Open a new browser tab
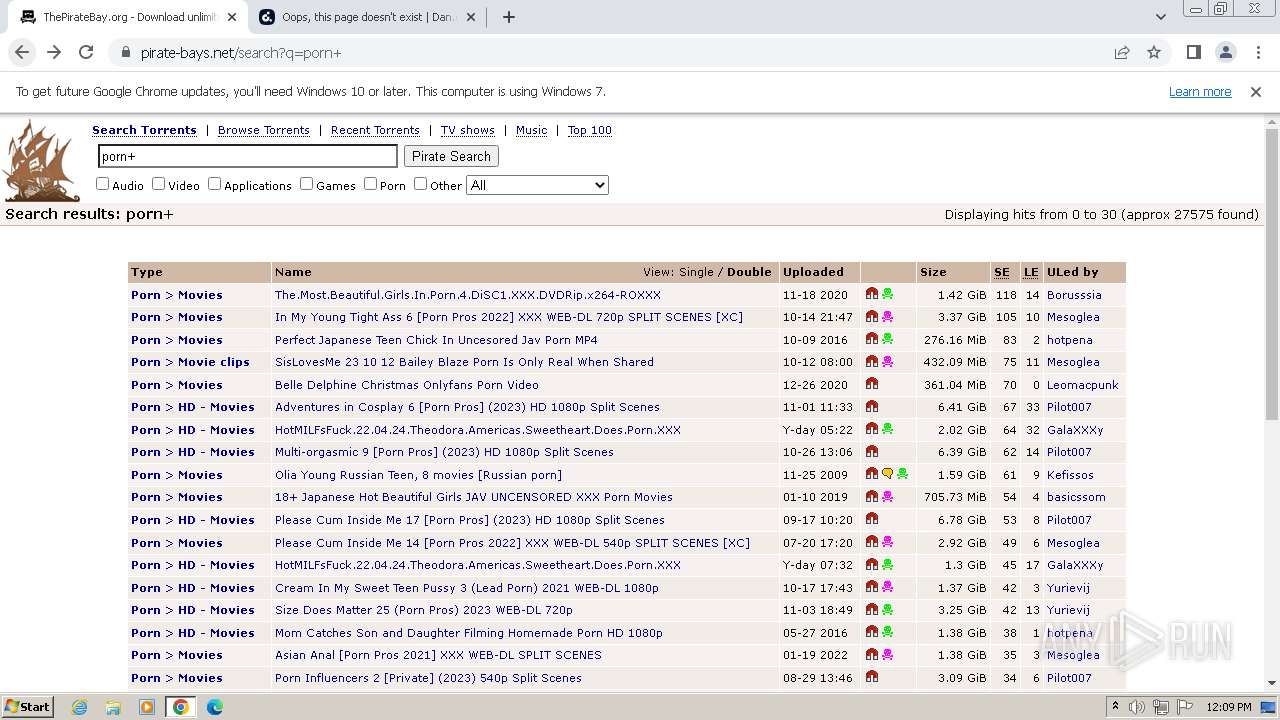1280x720 pixels. pos(508,17)
